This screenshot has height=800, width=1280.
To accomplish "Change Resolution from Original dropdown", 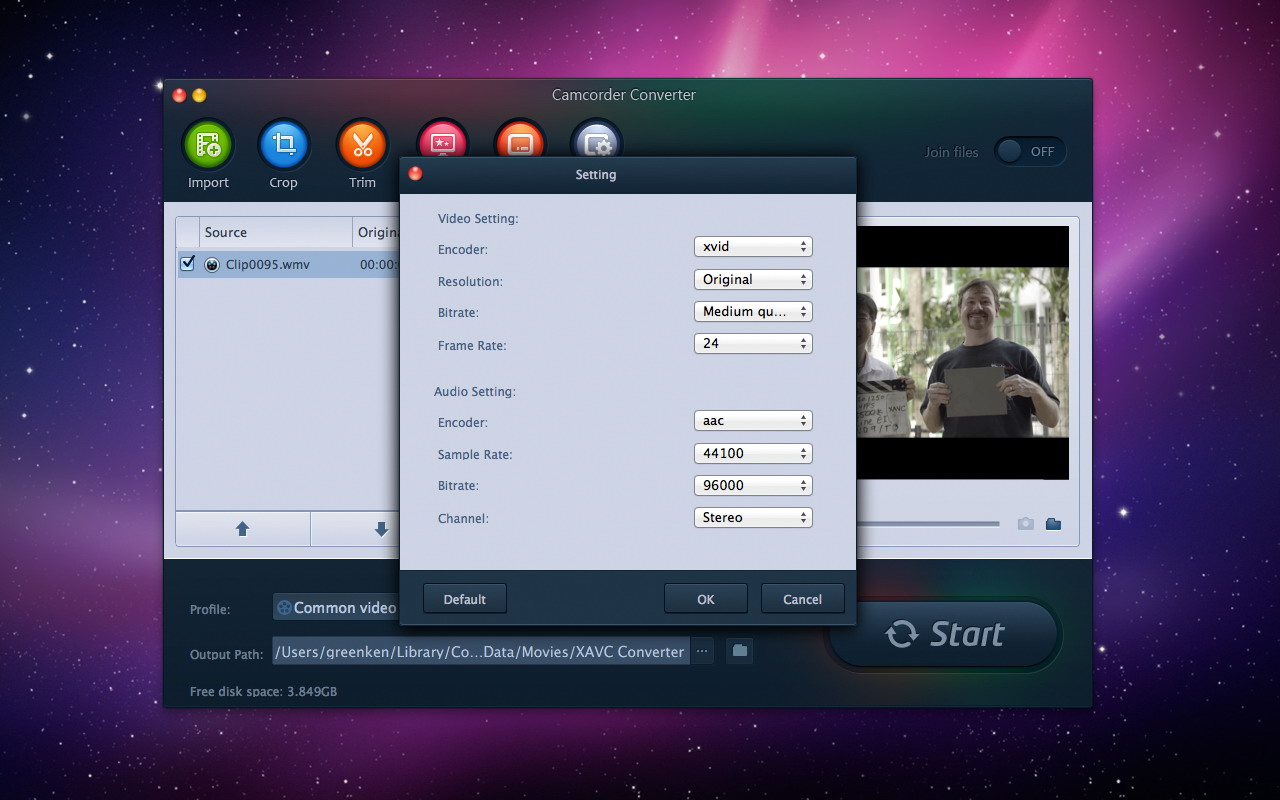I will [x=753, y=279].
